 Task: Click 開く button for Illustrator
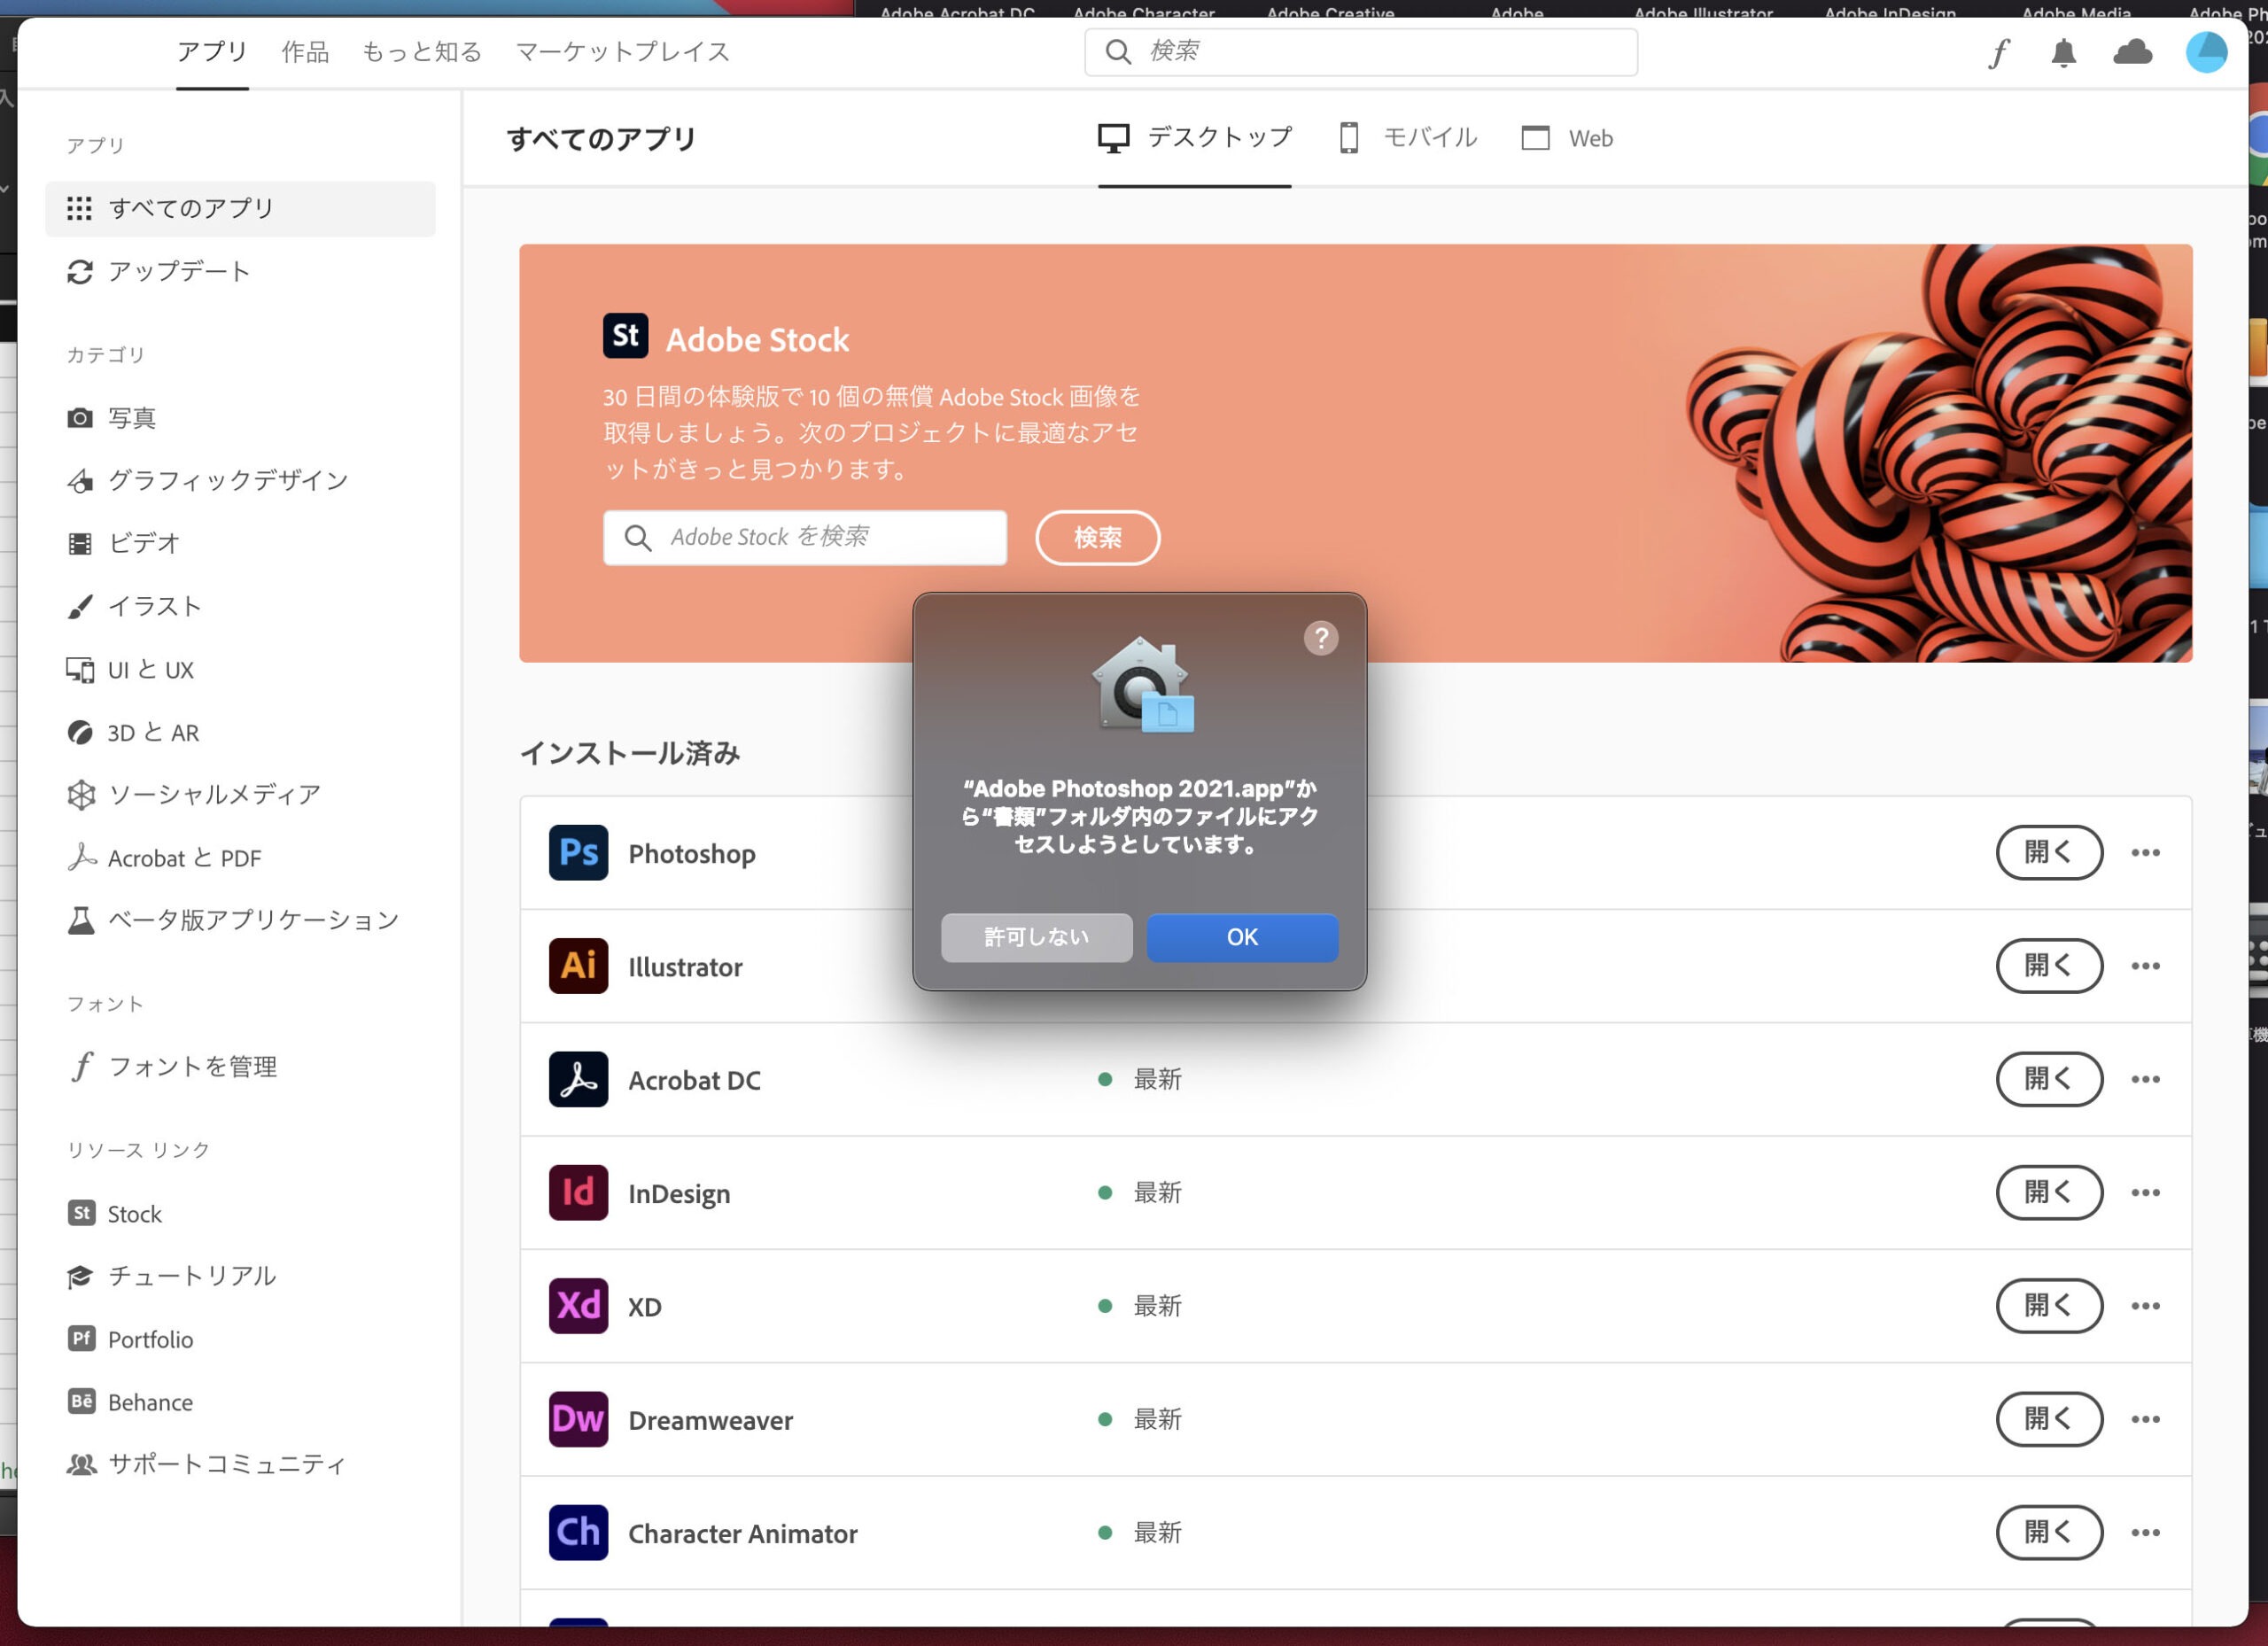[2048, 965]
